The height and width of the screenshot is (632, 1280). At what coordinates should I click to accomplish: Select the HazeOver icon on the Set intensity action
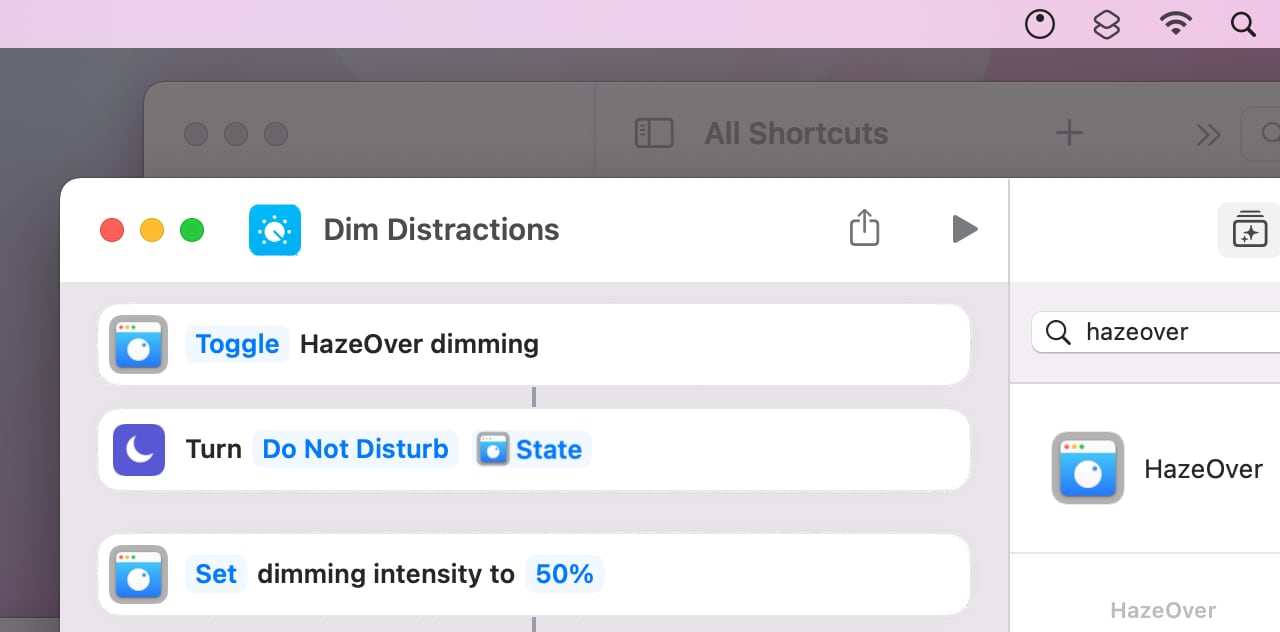138,574
